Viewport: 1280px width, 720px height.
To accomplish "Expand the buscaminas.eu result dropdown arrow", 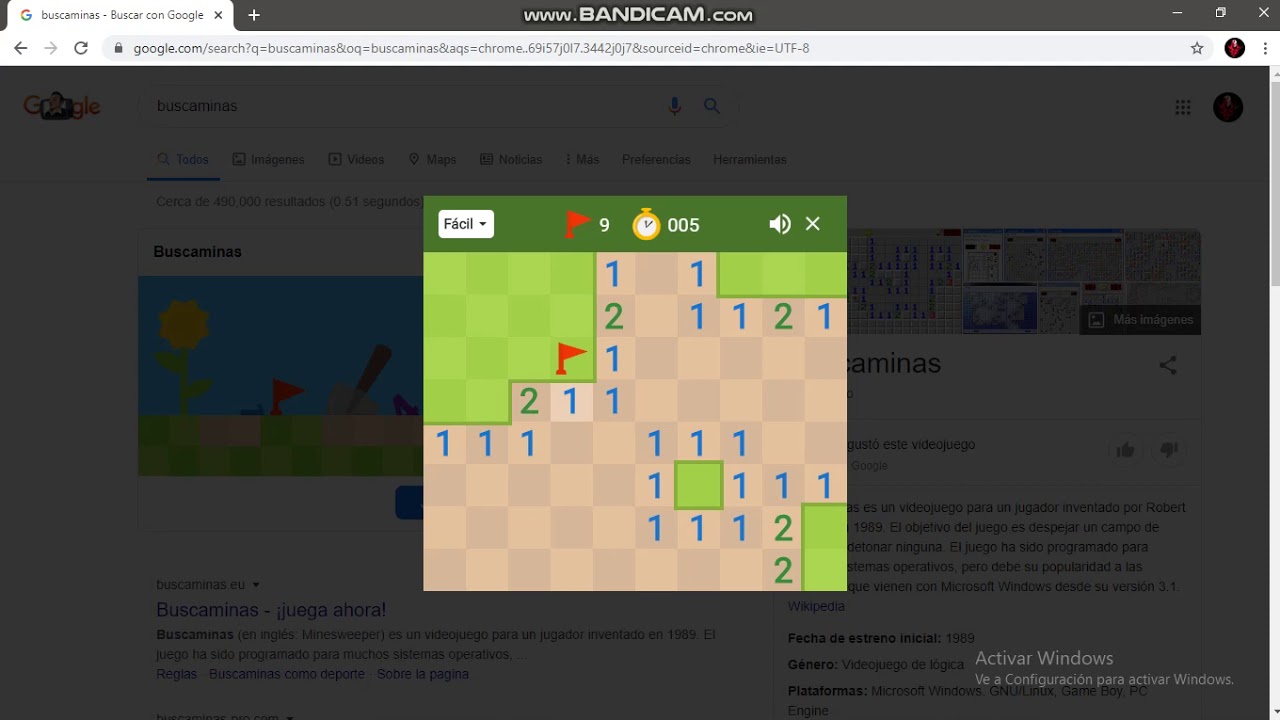I will (x=256, y=585).
